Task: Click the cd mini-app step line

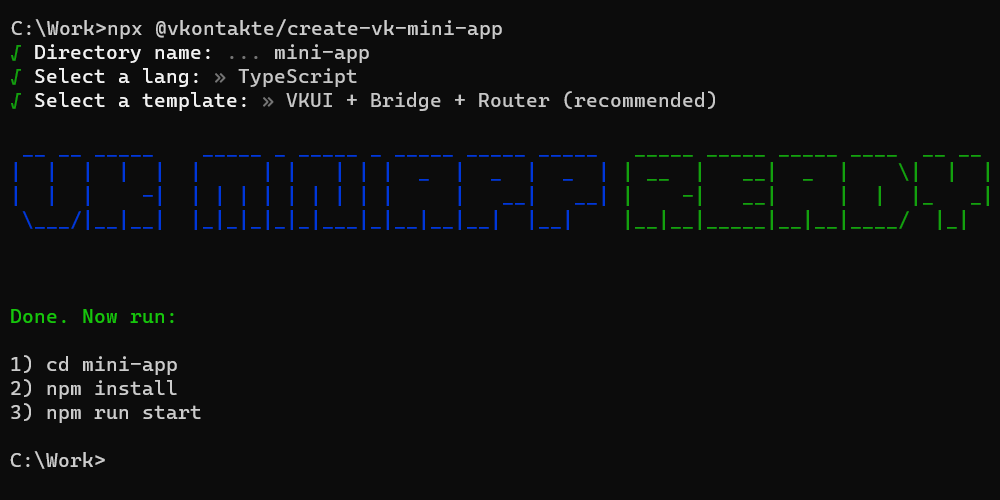Action: click(x=94, y=365)
